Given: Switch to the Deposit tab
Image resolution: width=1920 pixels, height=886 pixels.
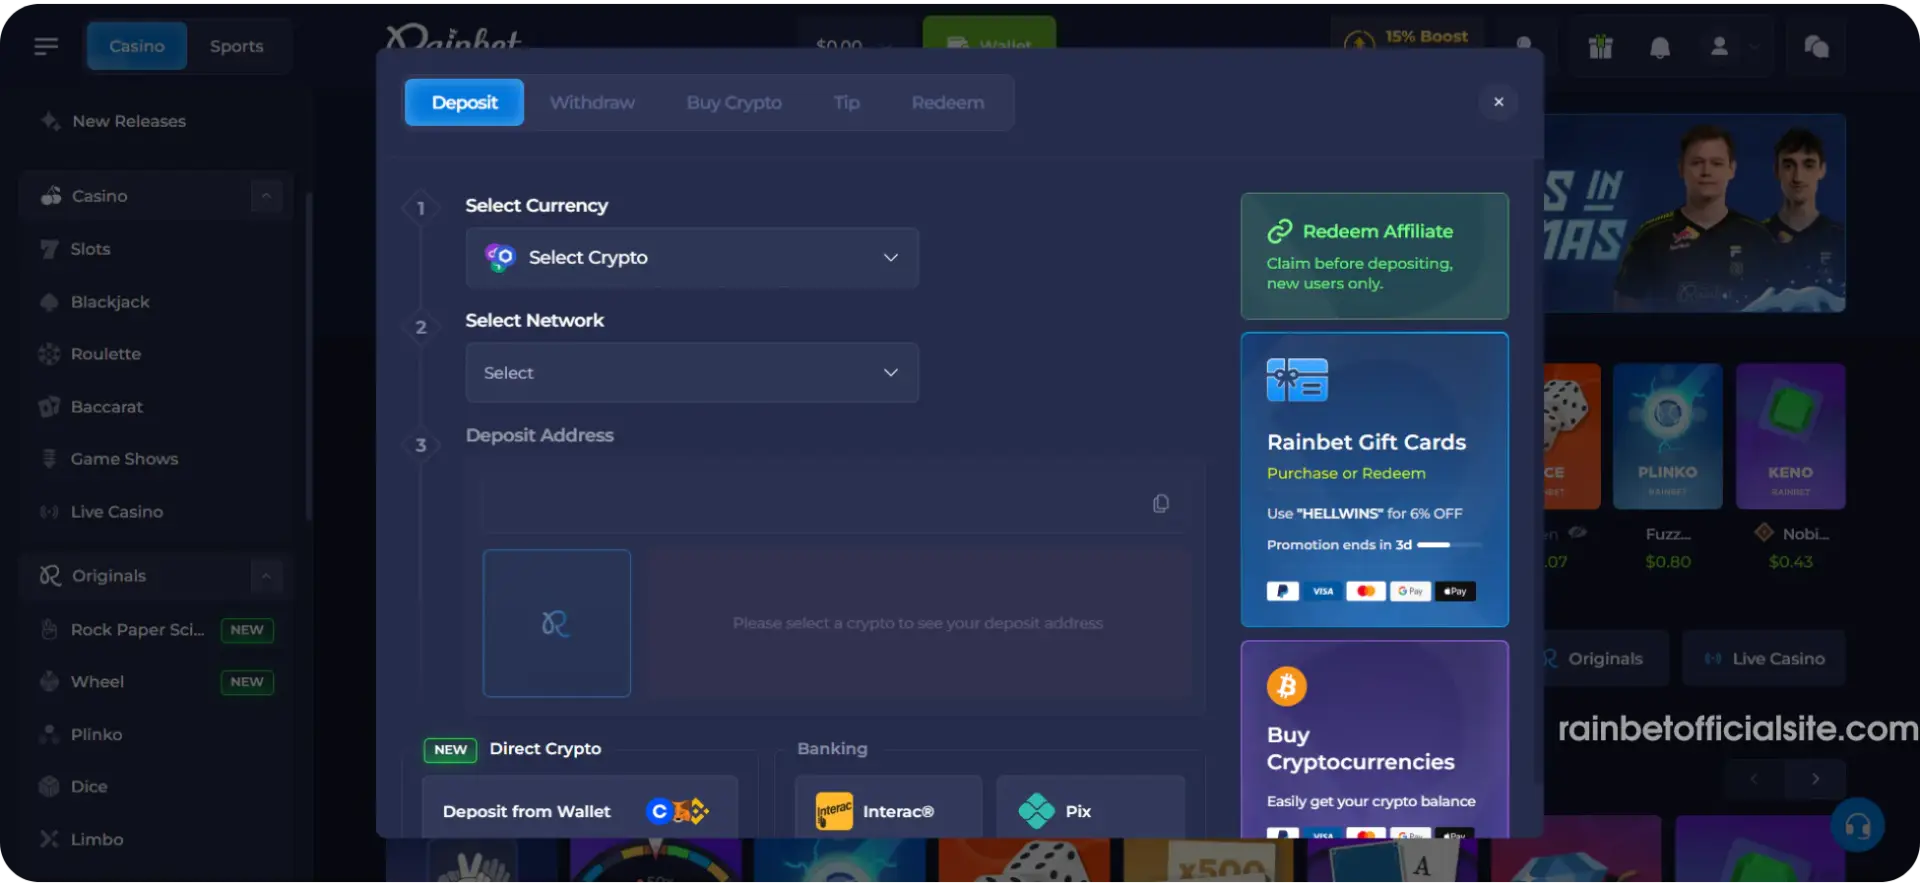Looking at the screenshot, I should tap(464, 103).
